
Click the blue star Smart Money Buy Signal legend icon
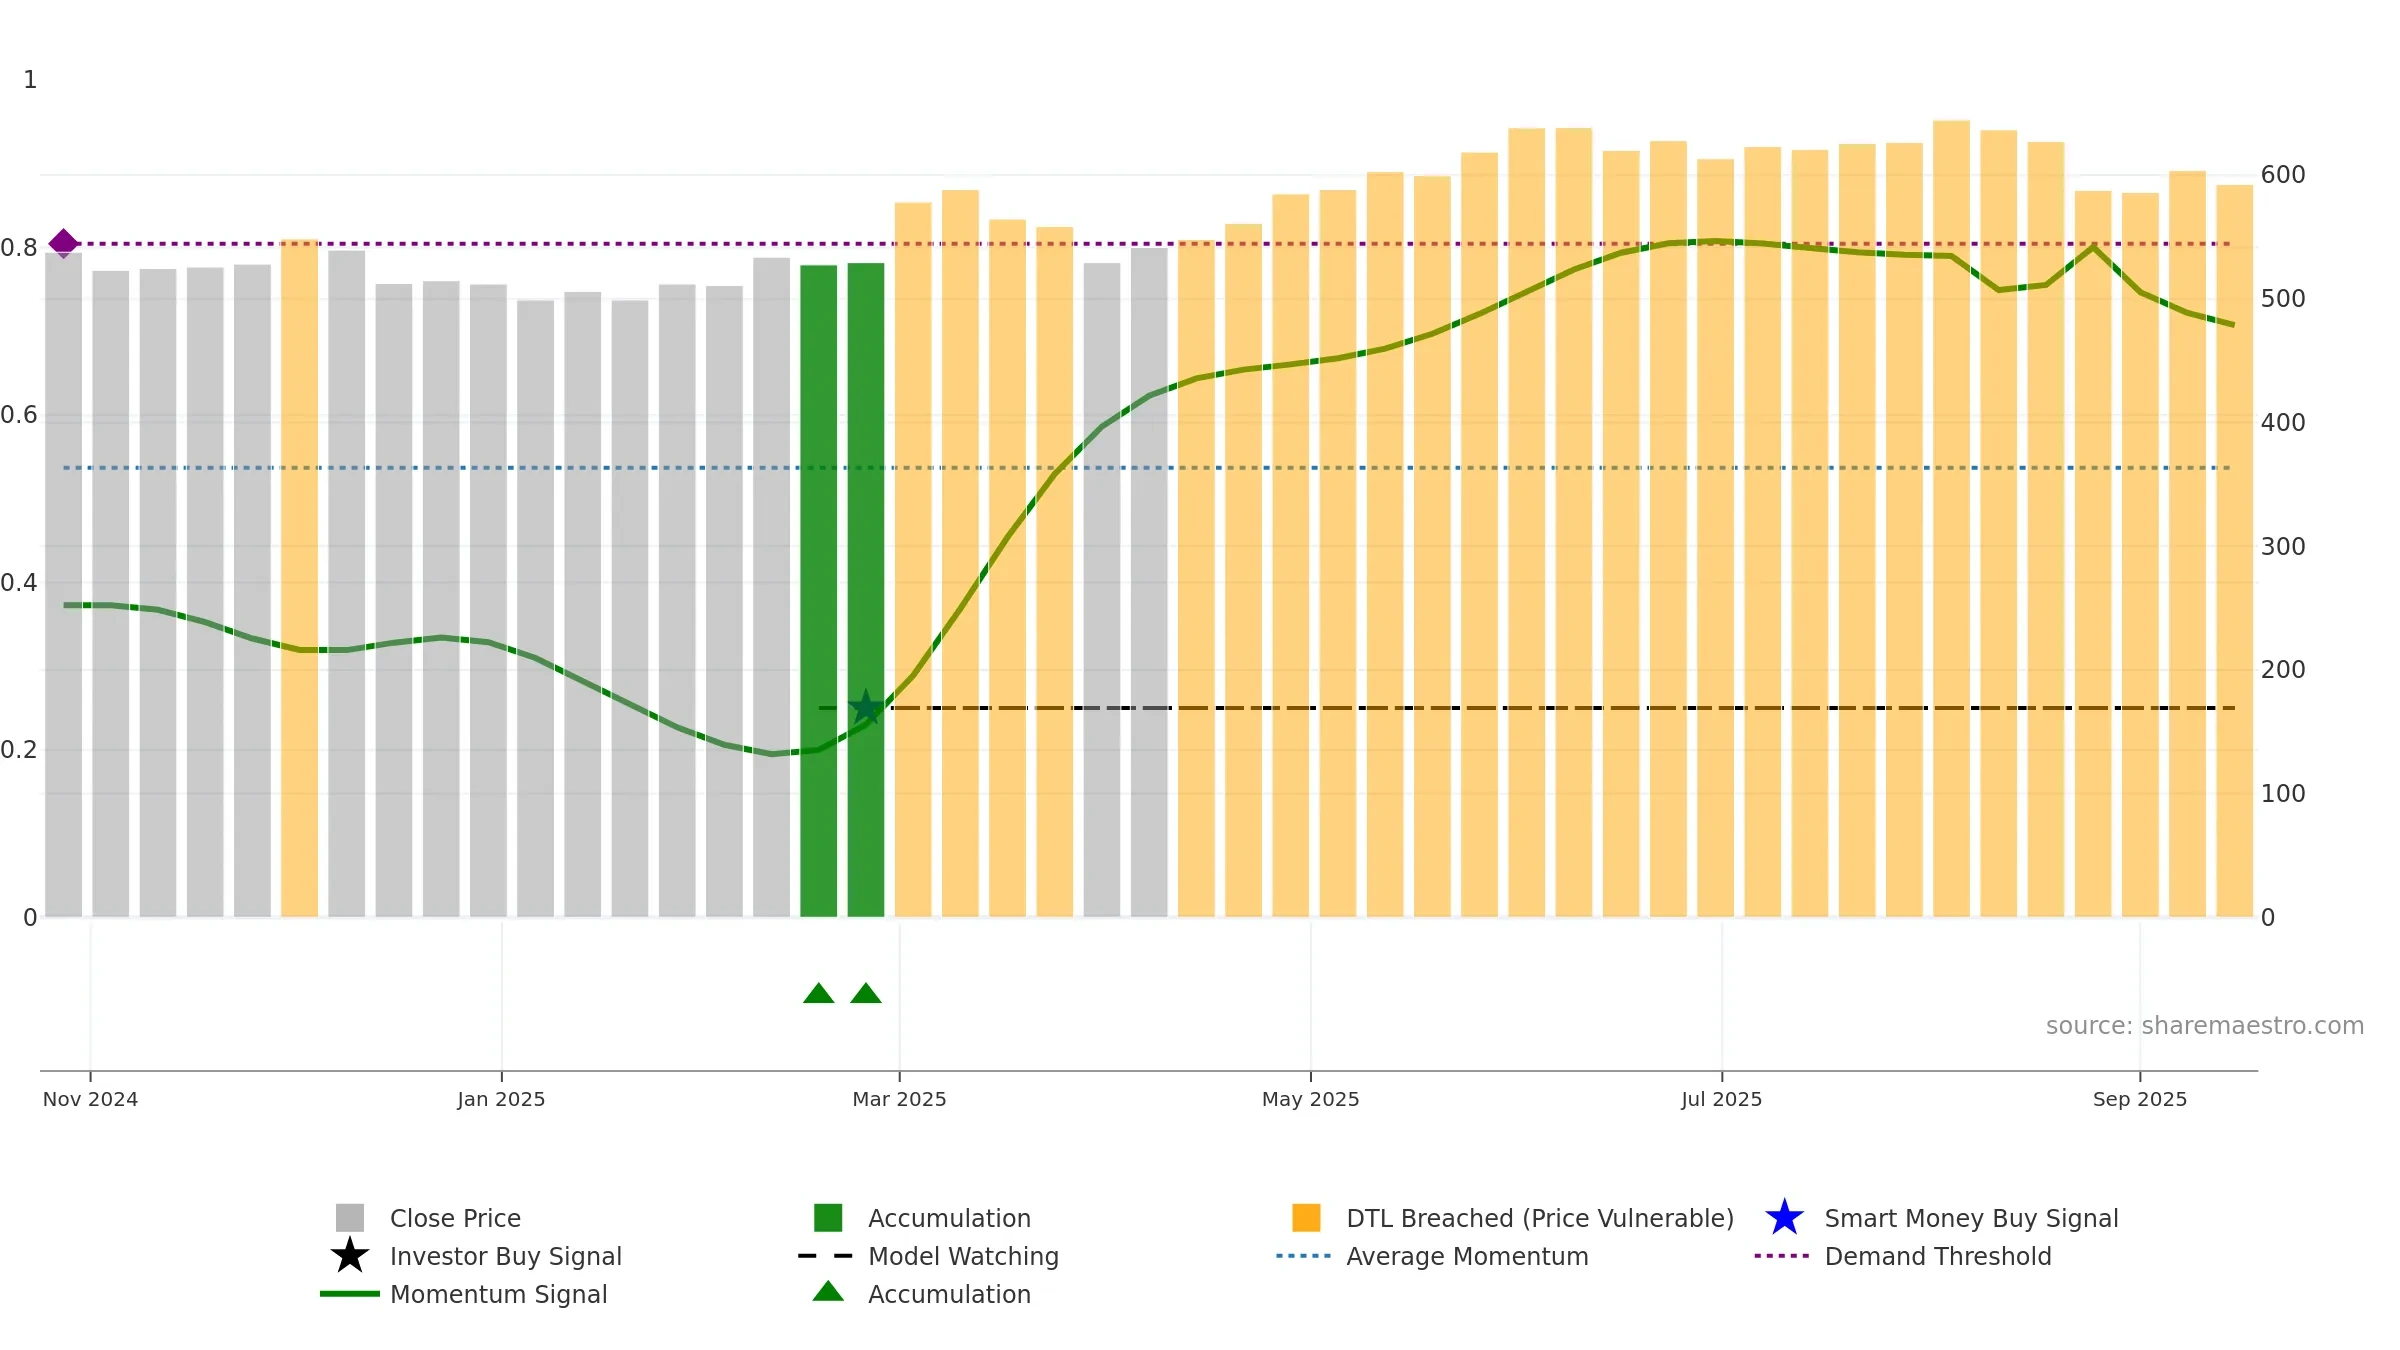[x=1784, y=1218]
